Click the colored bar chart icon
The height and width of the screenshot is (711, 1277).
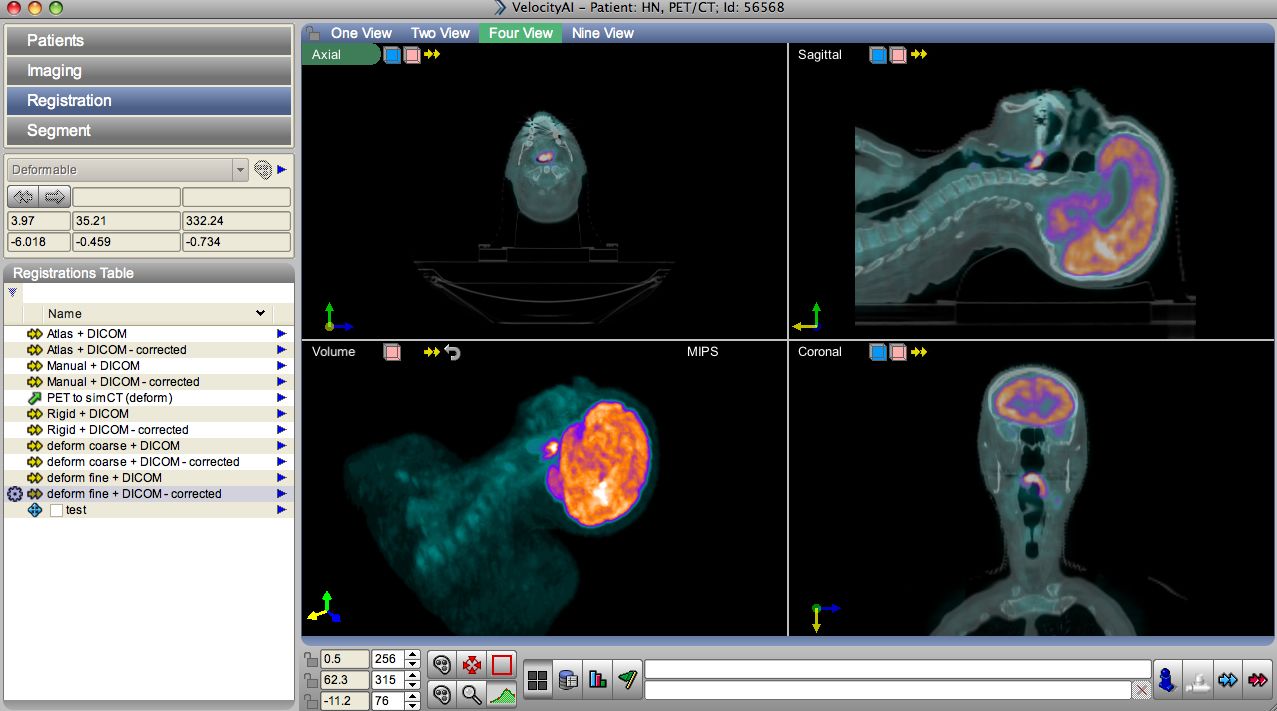pos(598,680)
